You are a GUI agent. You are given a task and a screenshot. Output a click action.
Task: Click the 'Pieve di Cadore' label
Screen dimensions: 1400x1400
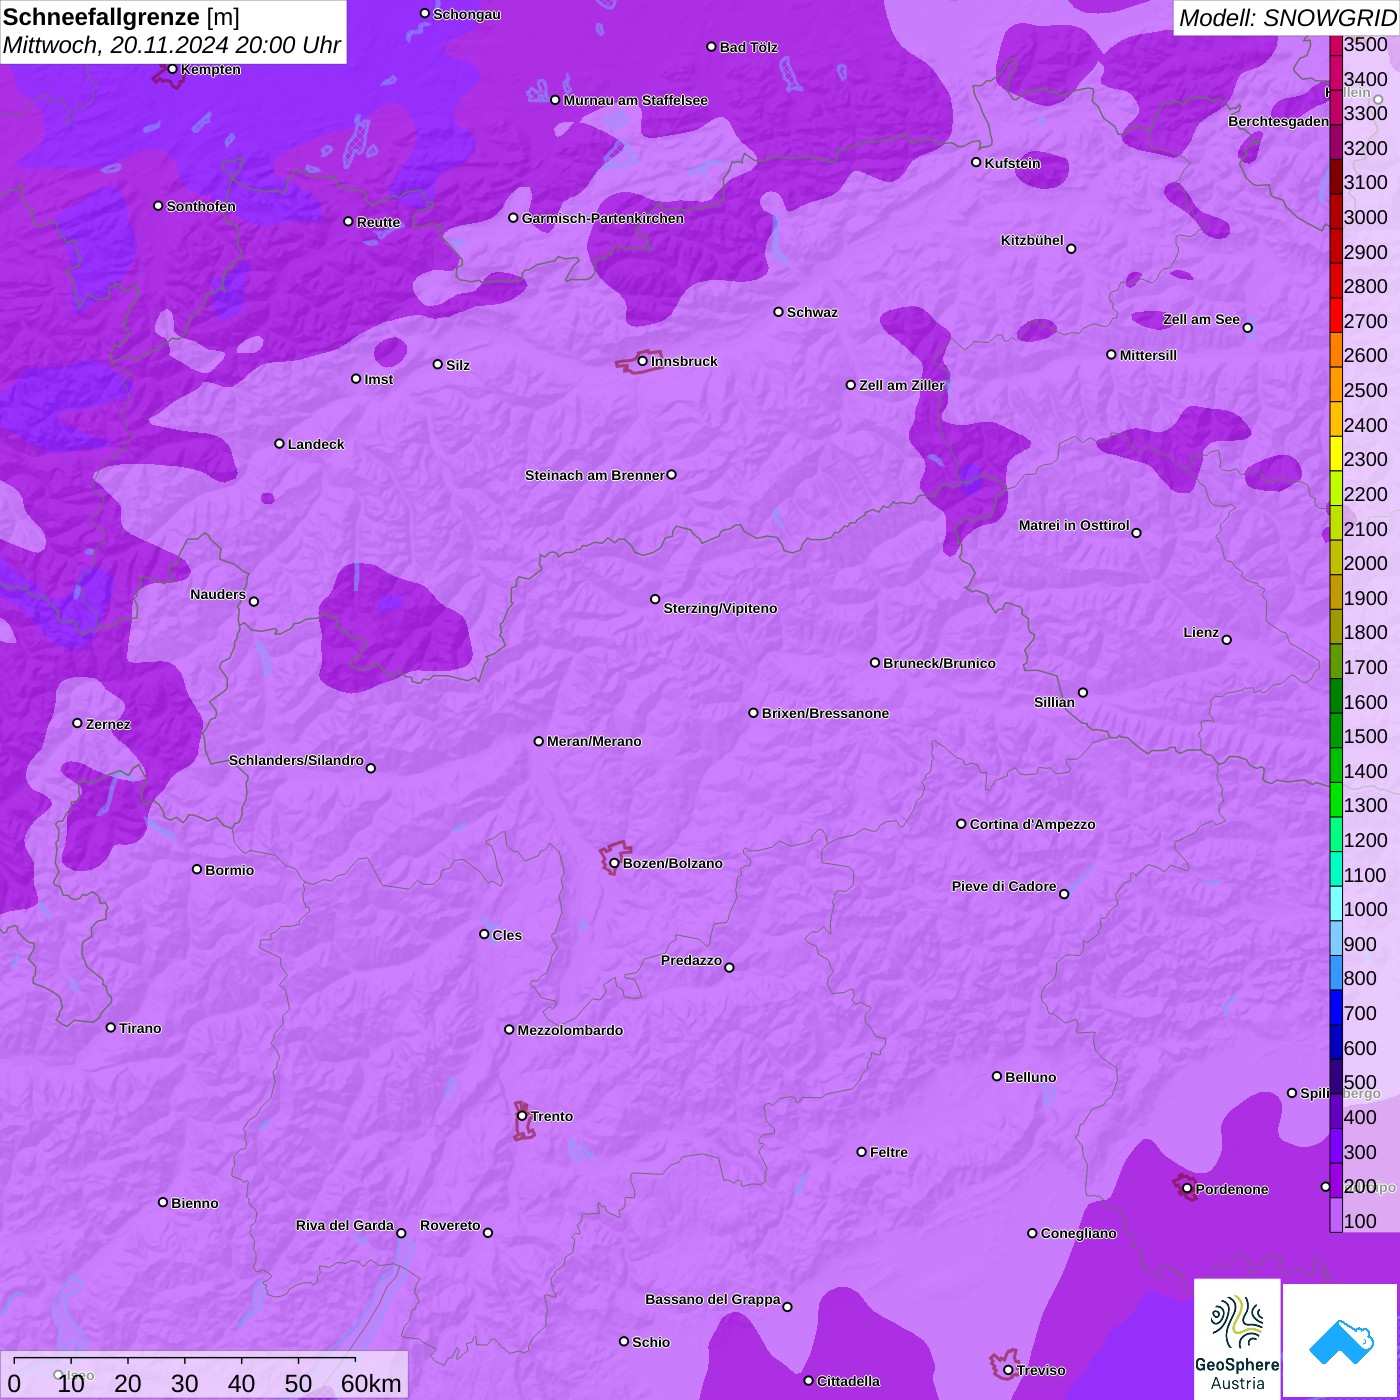[1004, 886]
